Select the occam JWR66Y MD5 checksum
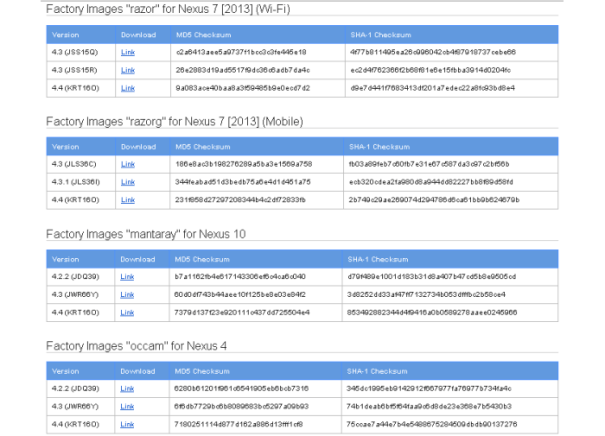 click(242, 407)
